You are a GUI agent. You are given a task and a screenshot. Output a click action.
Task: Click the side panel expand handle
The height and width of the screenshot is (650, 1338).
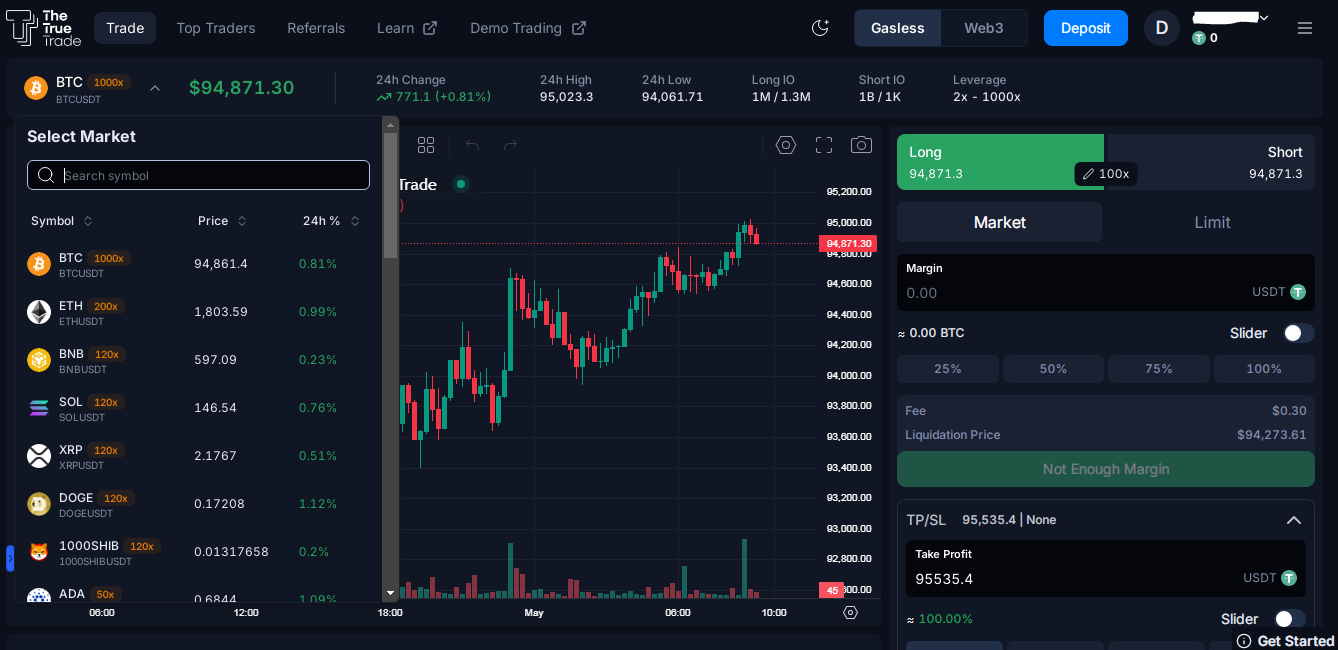pyautogui.click(x=10, y=558)
